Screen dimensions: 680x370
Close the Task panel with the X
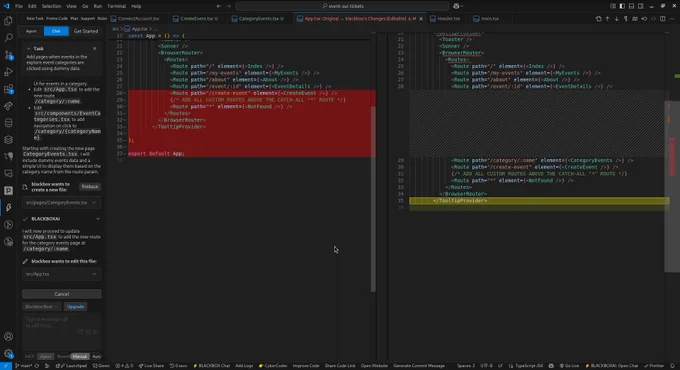click(95, 49)
